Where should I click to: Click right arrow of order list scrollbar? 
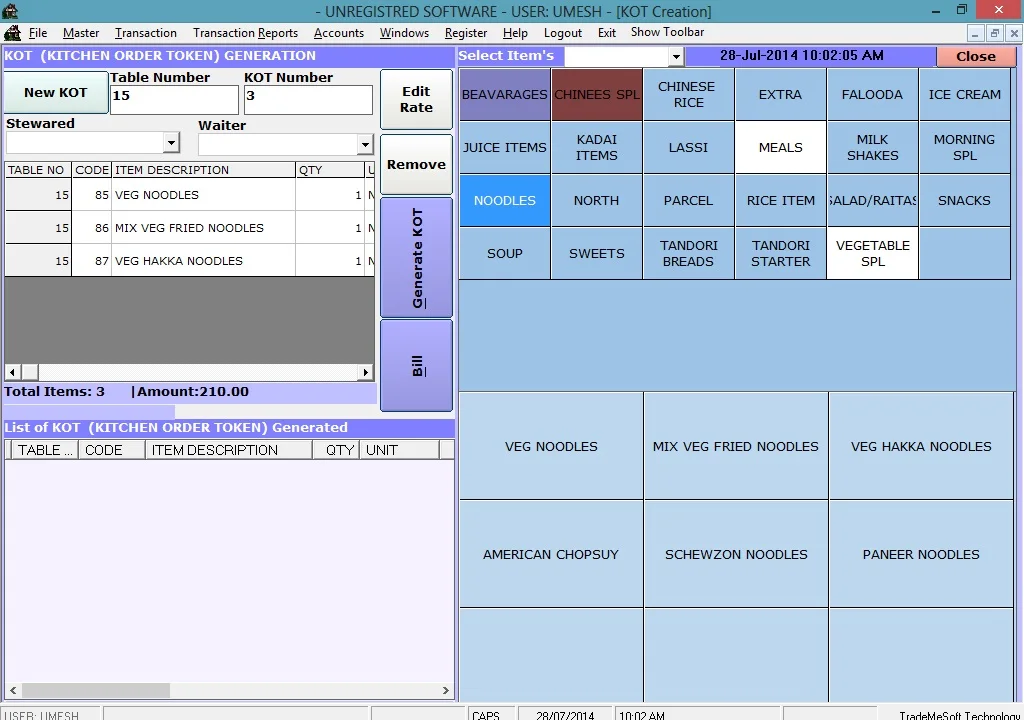pos(365,372)
